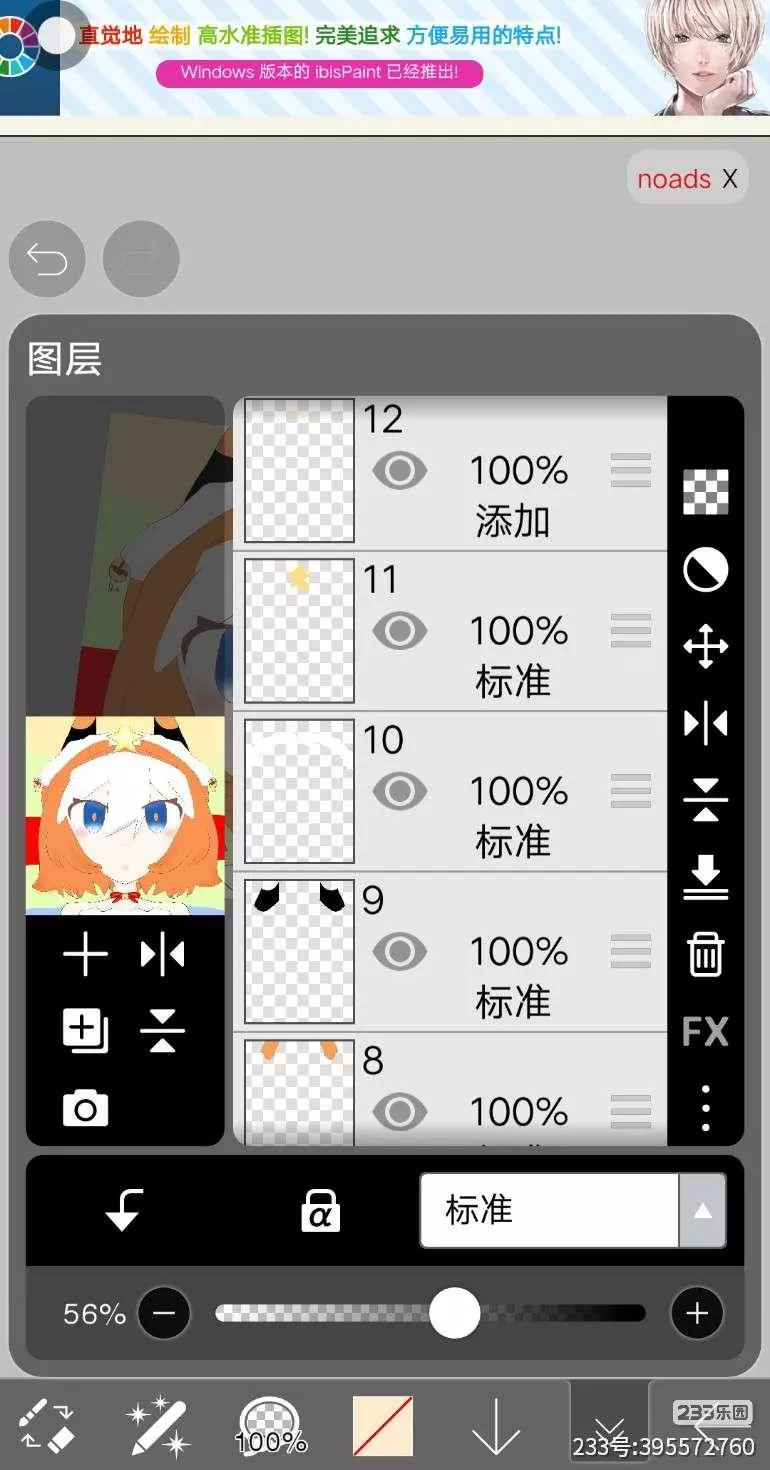Expand blend mode list with triangle arrow
The height and width of the screenshot is (1470, 770).
pyautogui.click(x=703, y=1210)
